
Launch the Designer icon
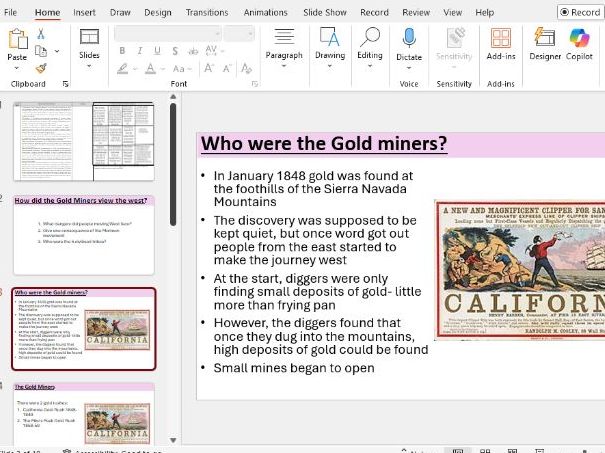544,37
